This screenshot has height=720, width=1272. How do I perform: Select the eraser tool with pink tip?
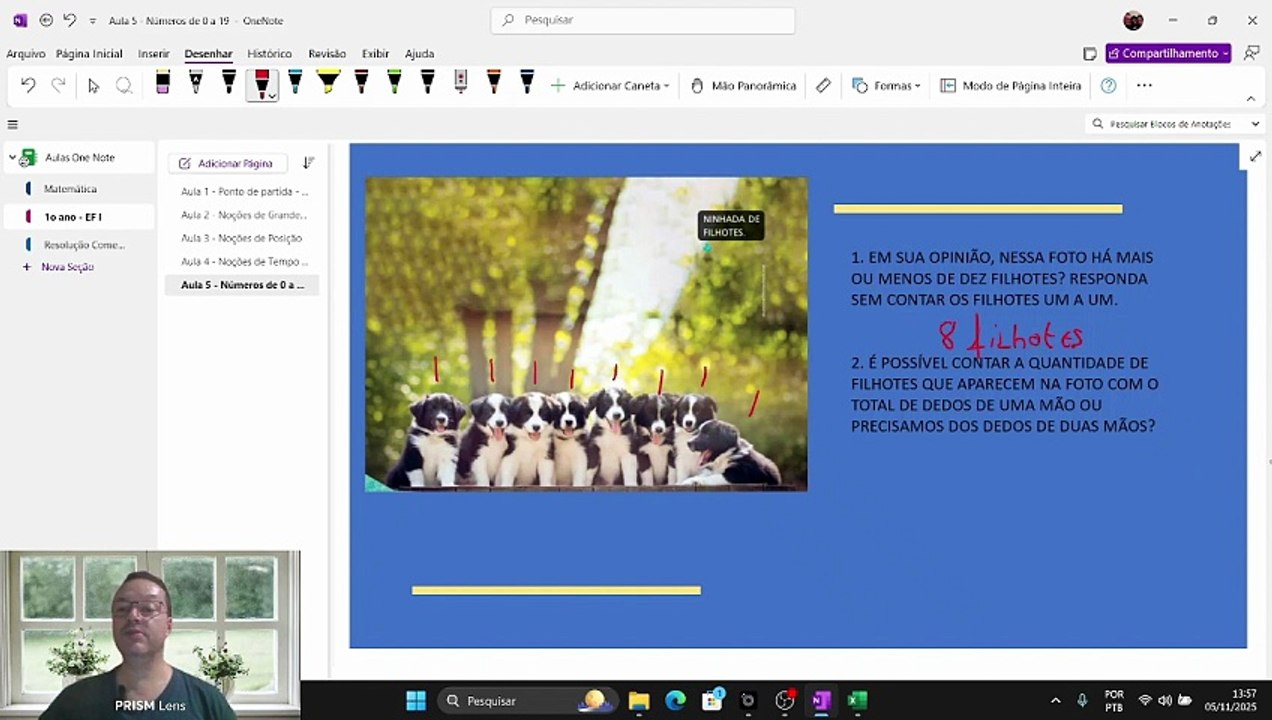163,84
